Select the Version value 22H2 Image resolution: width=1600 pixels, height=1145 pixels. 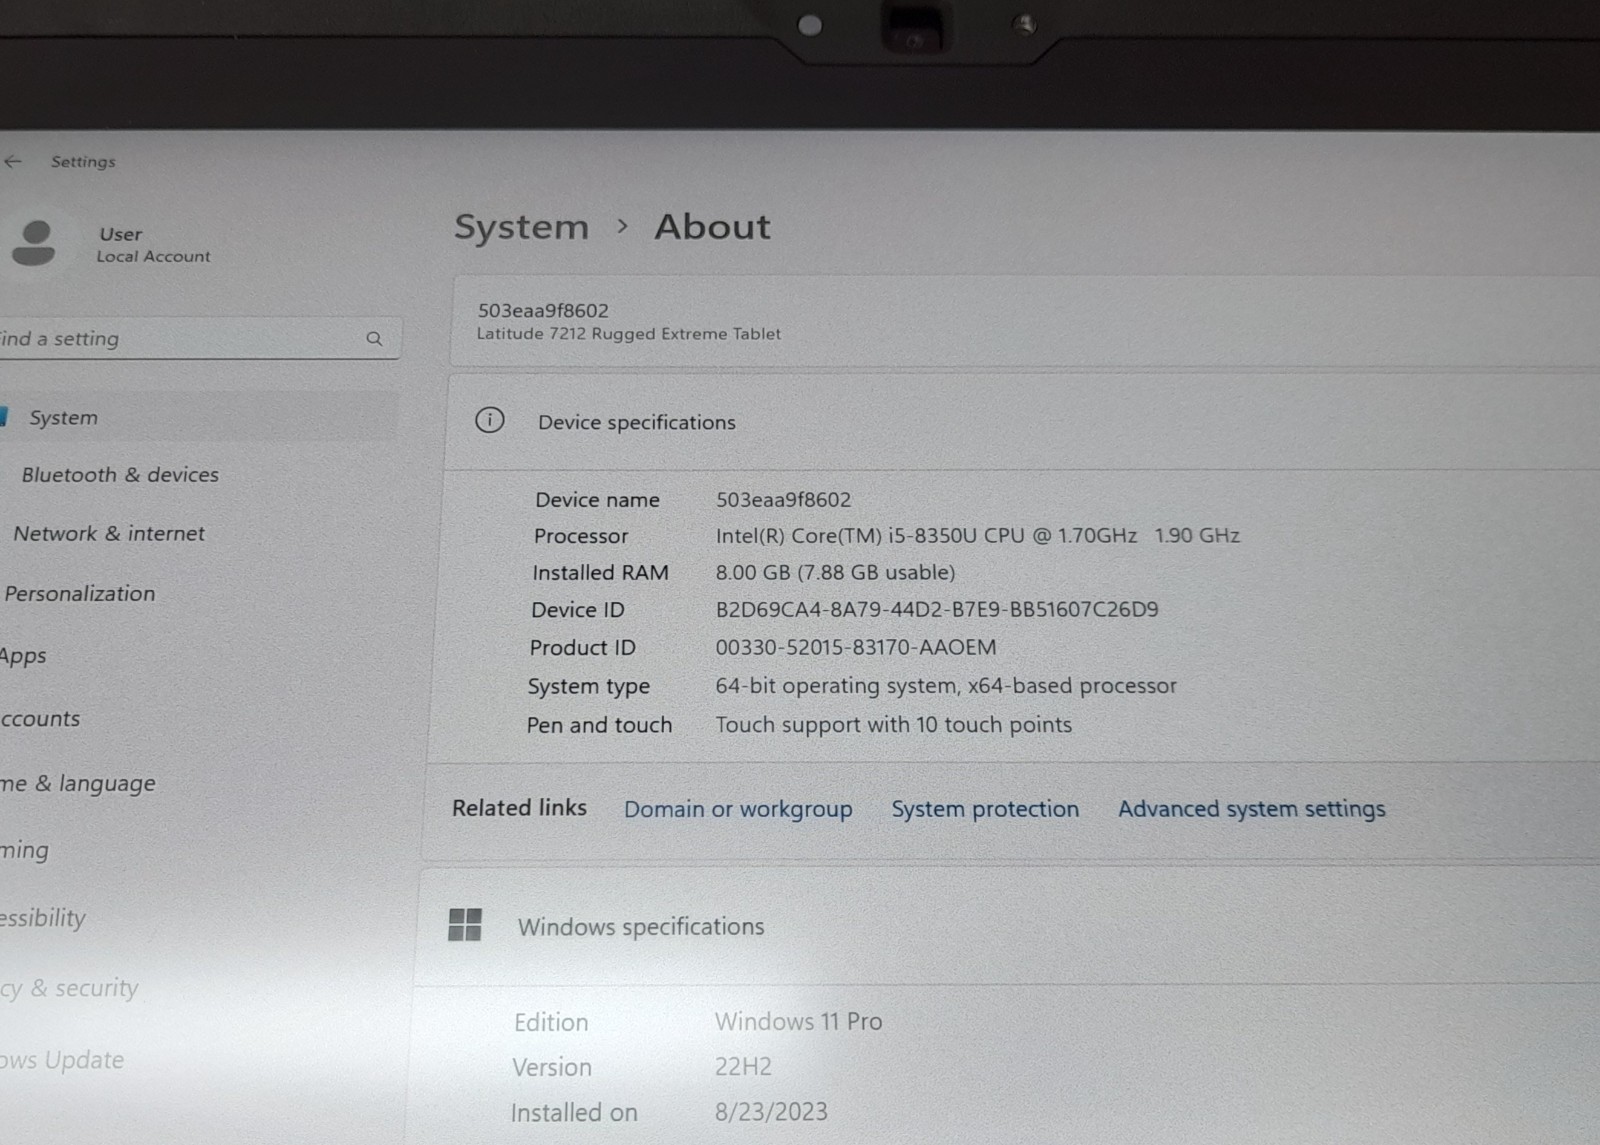(743, 1067)
